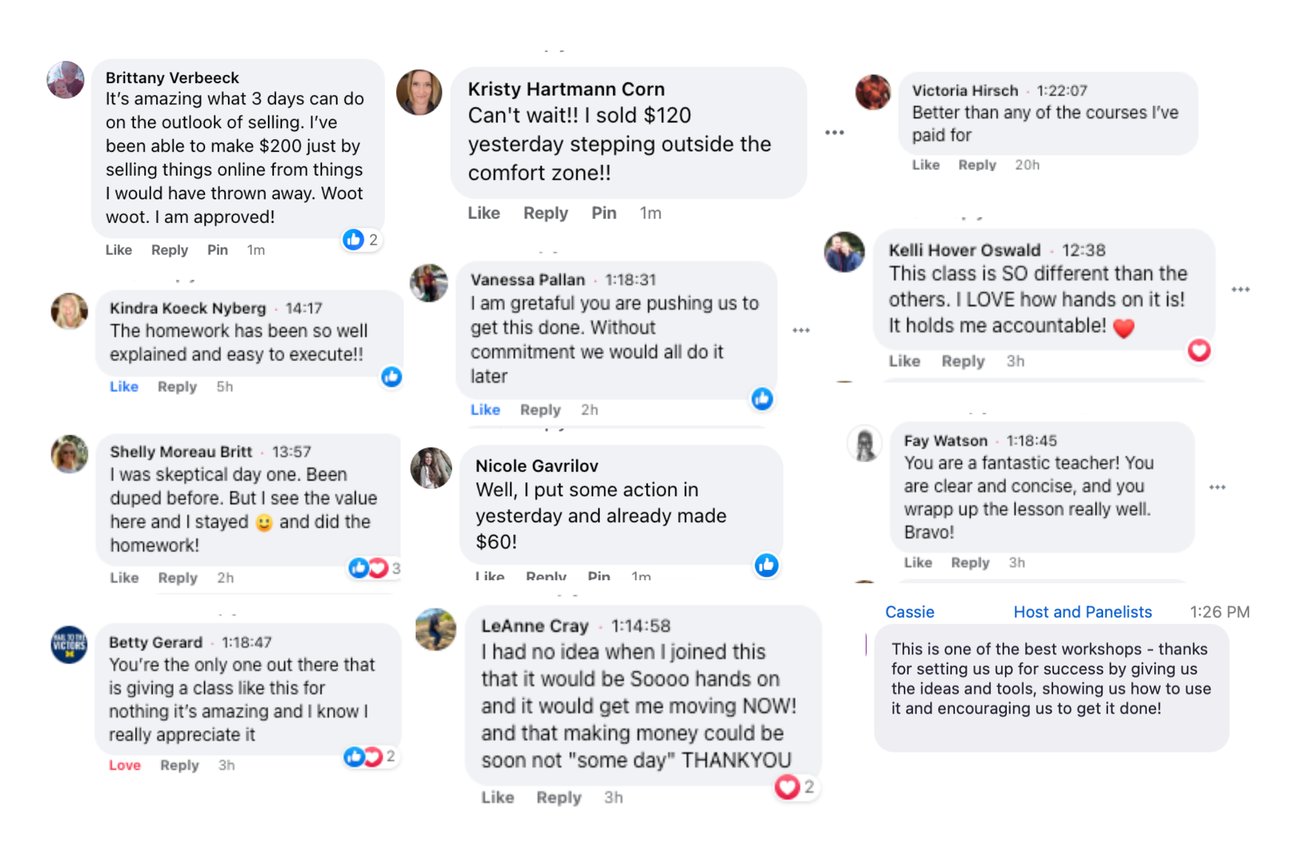Open Victoria Hirsch's profile photo
This screenshot has width=1300, height=862.
click(873, 92)
